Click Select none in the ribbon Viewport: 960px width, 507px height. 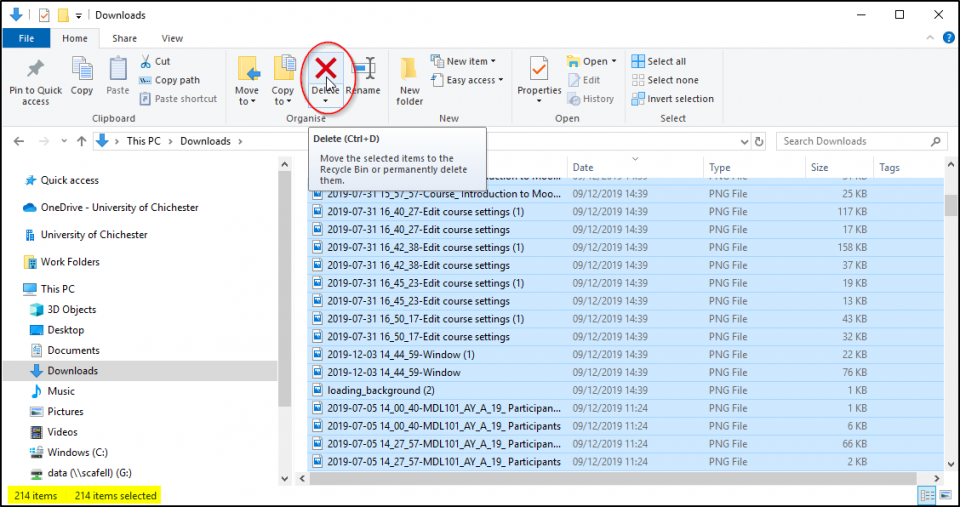click(665, 80)
